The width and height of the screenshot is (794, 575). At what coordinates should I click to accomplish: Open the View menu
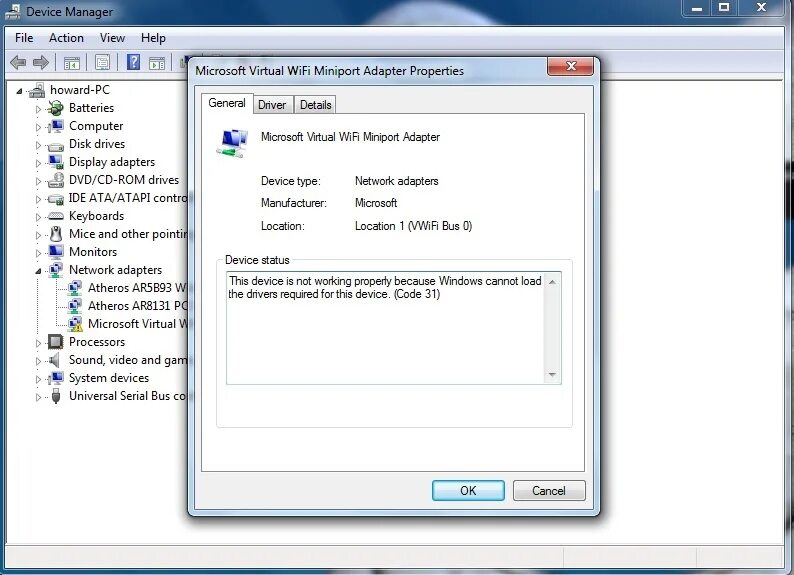[112, 38]
